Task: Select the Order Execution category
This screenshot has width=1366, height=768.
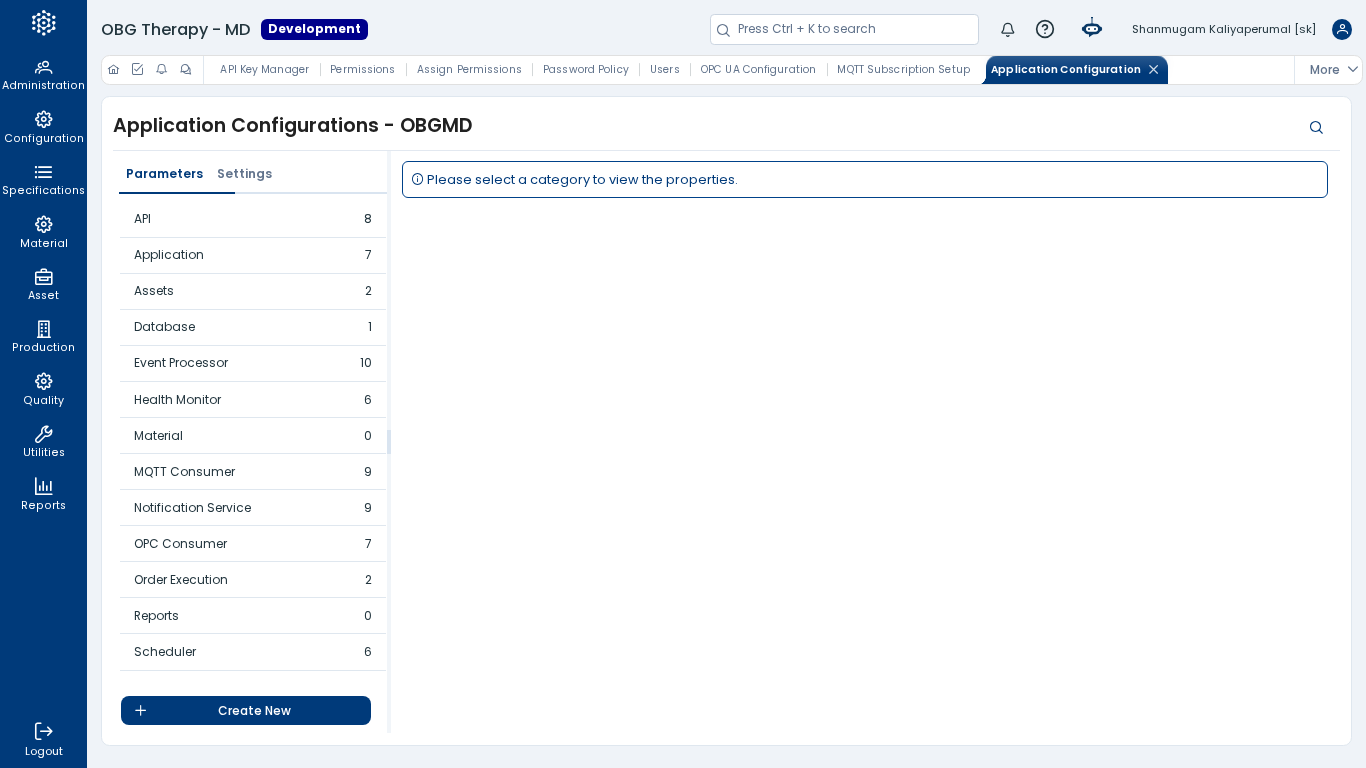Action: 253,579
